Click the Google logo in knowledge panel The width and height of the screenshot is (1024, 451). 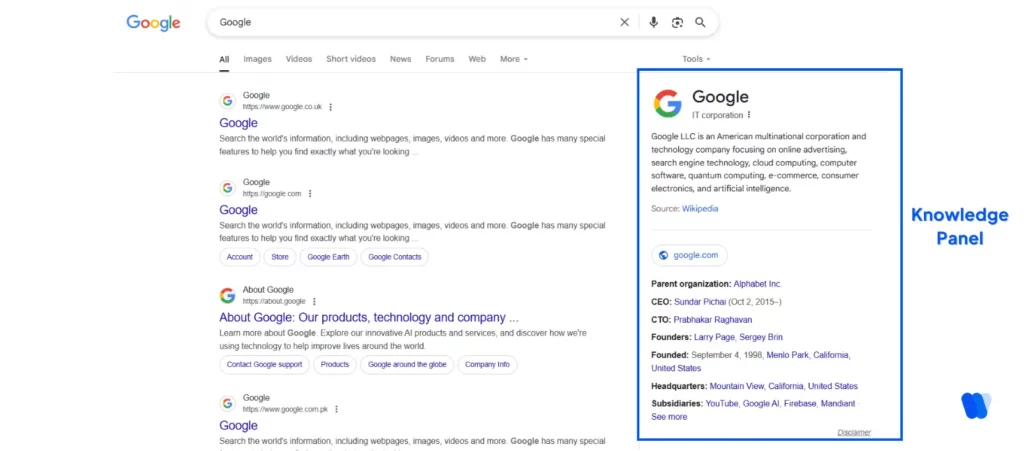667,104
